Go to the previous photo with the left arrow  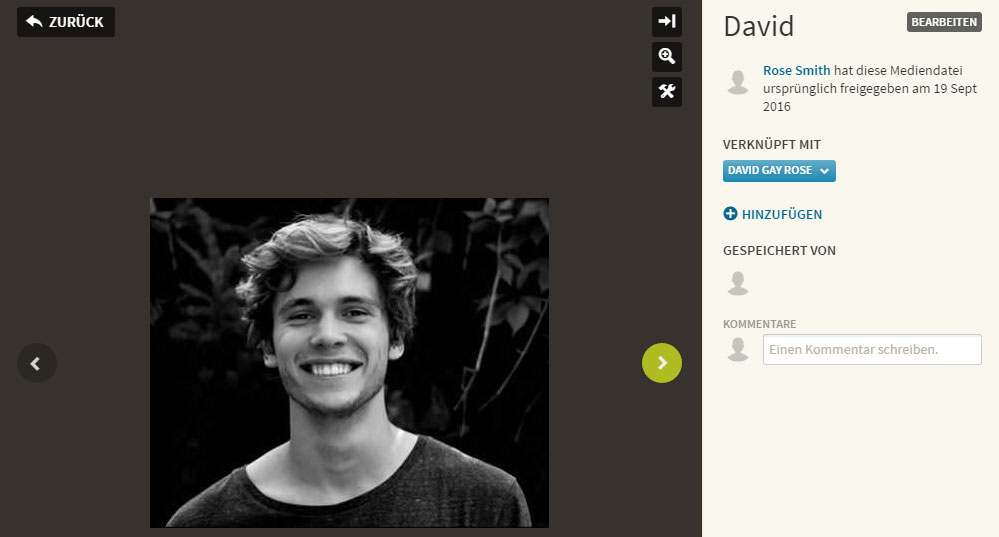37,363
